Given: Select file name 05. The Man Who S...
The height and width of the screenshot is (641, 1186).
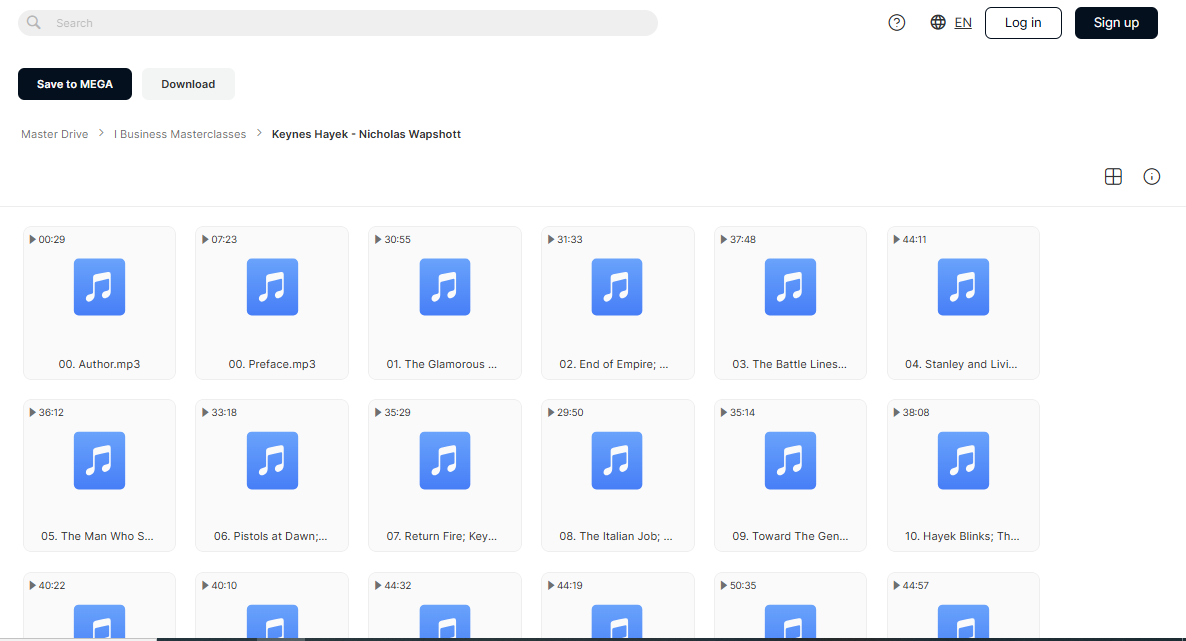Looking at the screenshot, I should pyautogui.click(x=97, y=536).
